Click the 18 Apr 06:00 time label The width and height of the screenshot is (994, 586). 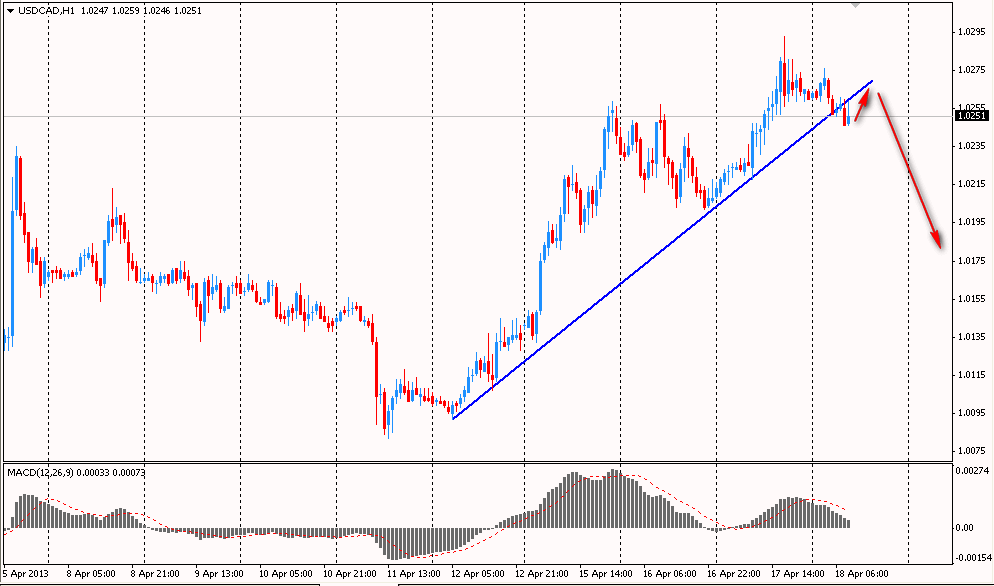click(862, 574)
